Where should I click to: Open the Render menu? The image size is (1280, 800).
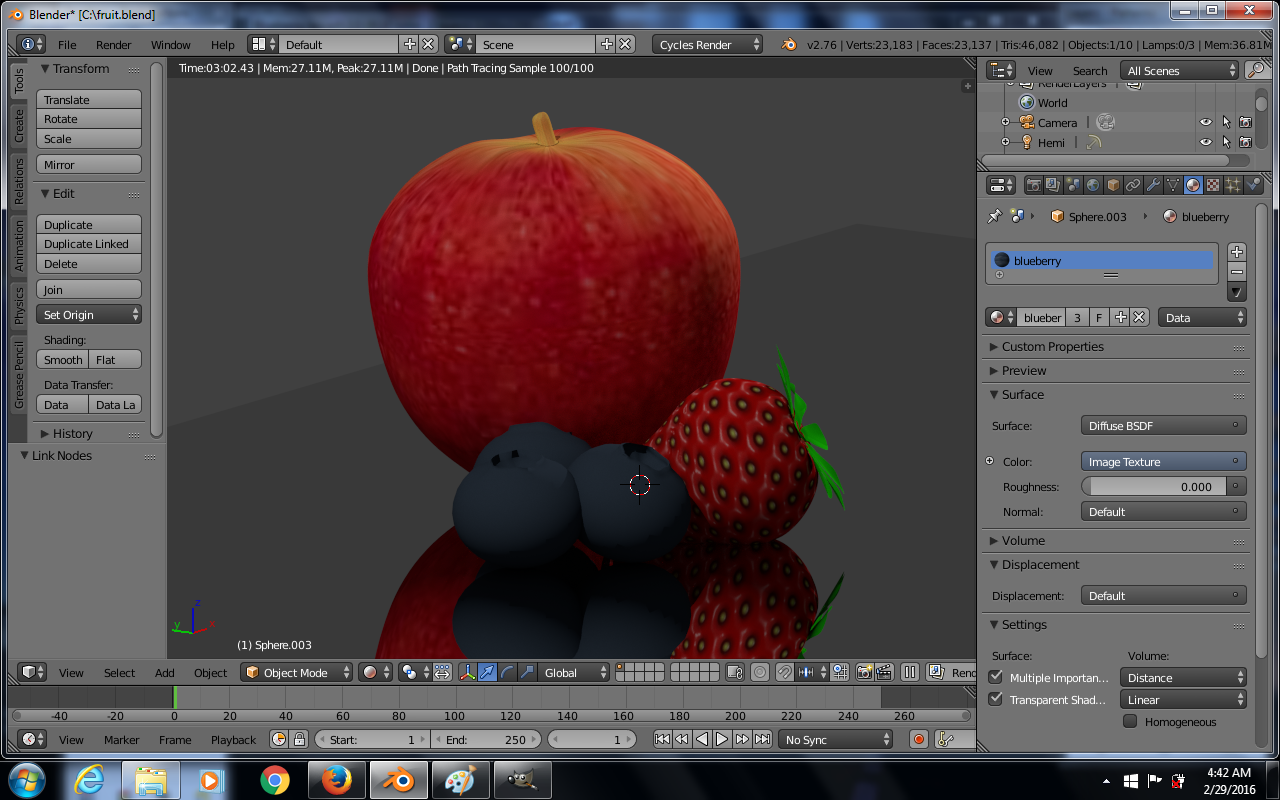tap(114, 44)
